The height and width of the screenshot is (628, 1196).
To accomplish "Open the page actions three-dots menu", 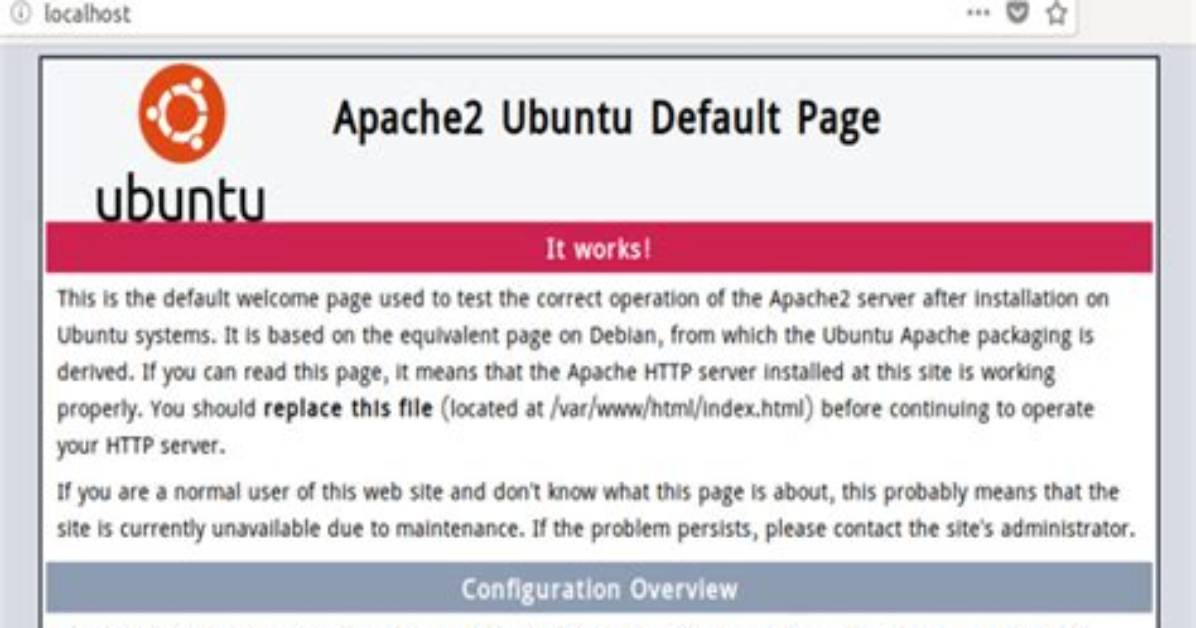I will (x=978, y=12).
